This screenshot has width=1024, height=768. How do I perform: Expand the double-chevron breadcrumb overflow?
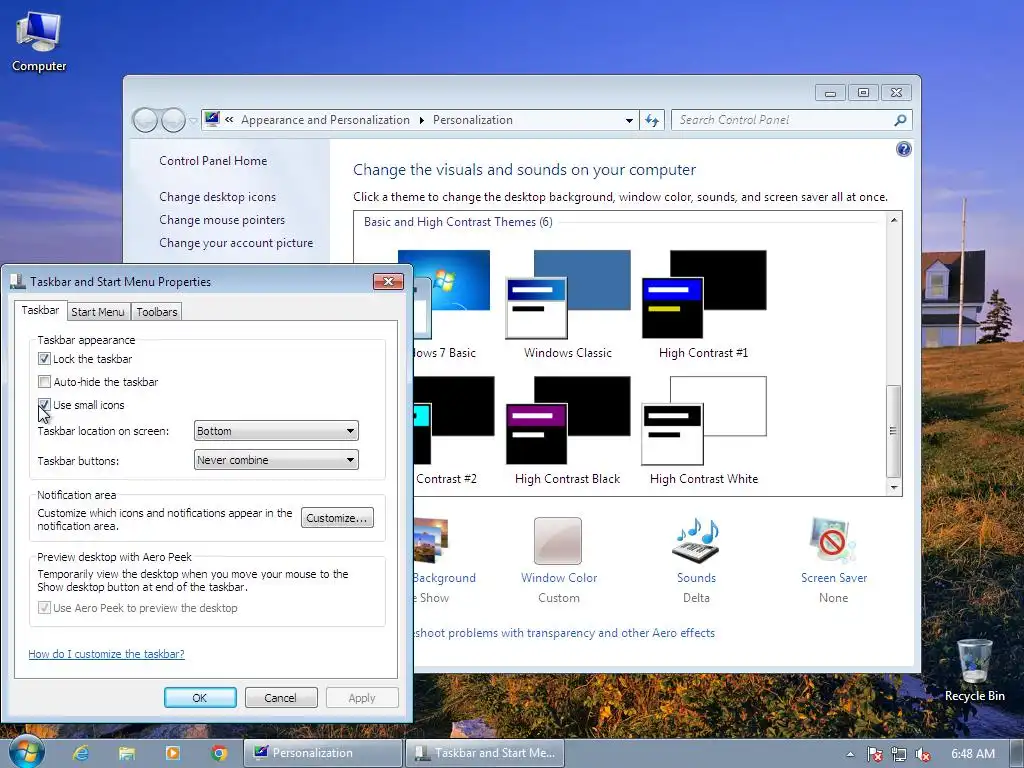click(229, 120)
